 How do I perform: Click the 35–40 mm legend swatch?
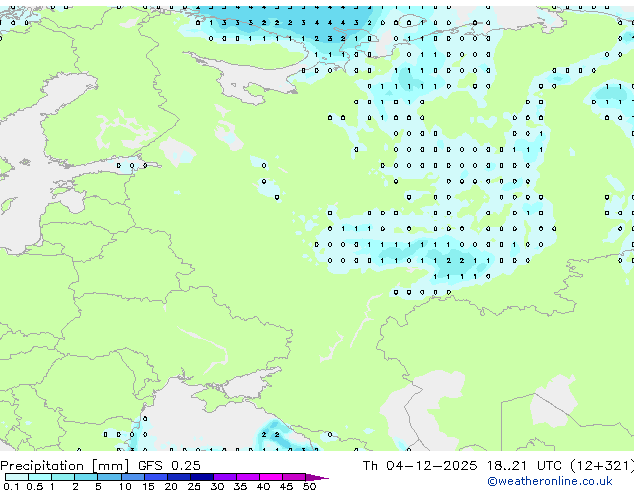(248, 477)
